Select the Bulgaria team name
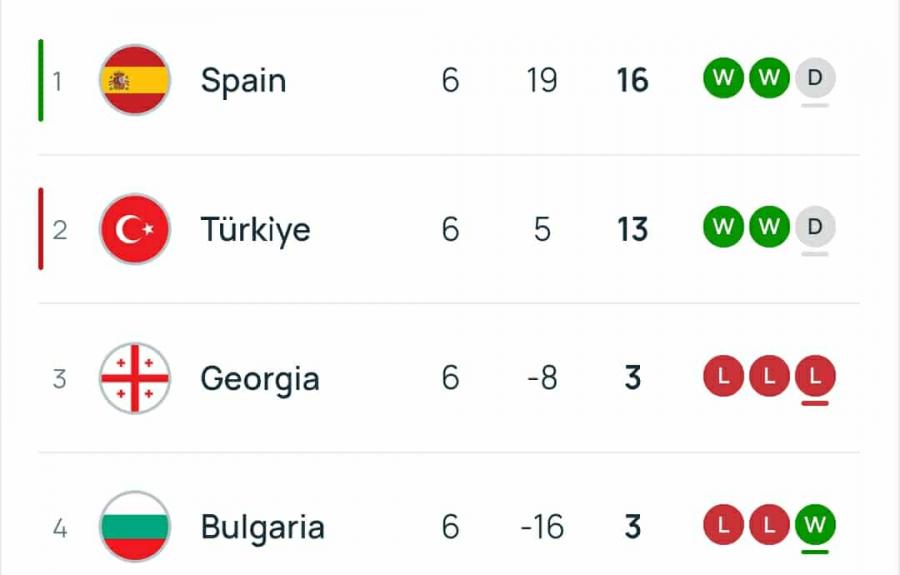 point(262,526)
